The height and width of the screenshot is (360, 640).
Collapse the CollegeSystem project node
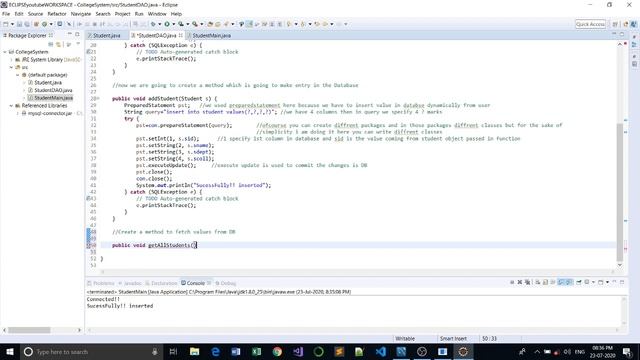tap(5, 52)
